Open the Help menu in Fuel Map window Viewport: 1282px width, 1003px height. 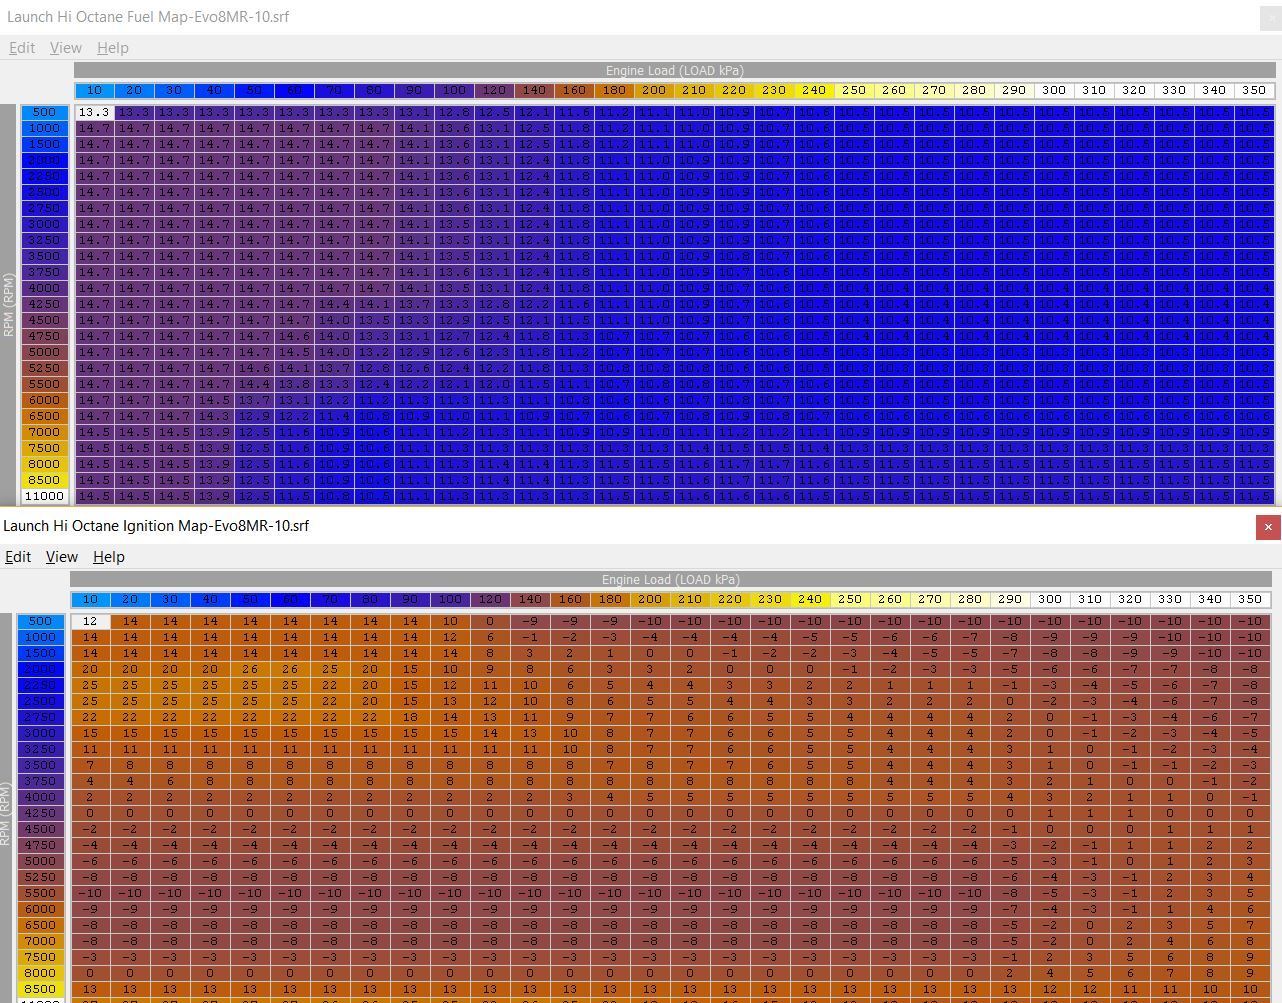(113, 48)
